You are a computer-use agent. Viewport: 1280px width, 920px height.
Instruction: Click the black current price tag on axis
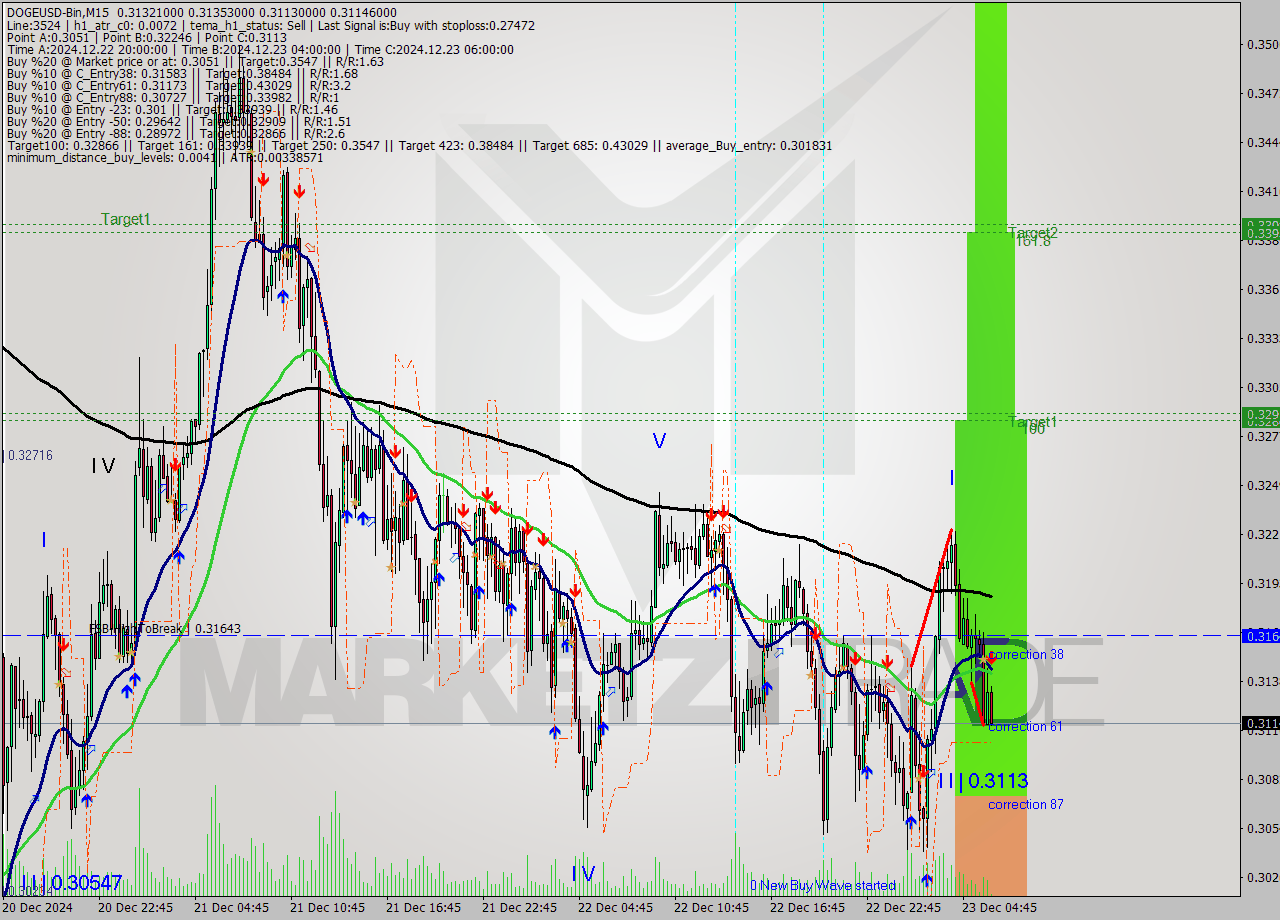click(x=1260, y=723)
